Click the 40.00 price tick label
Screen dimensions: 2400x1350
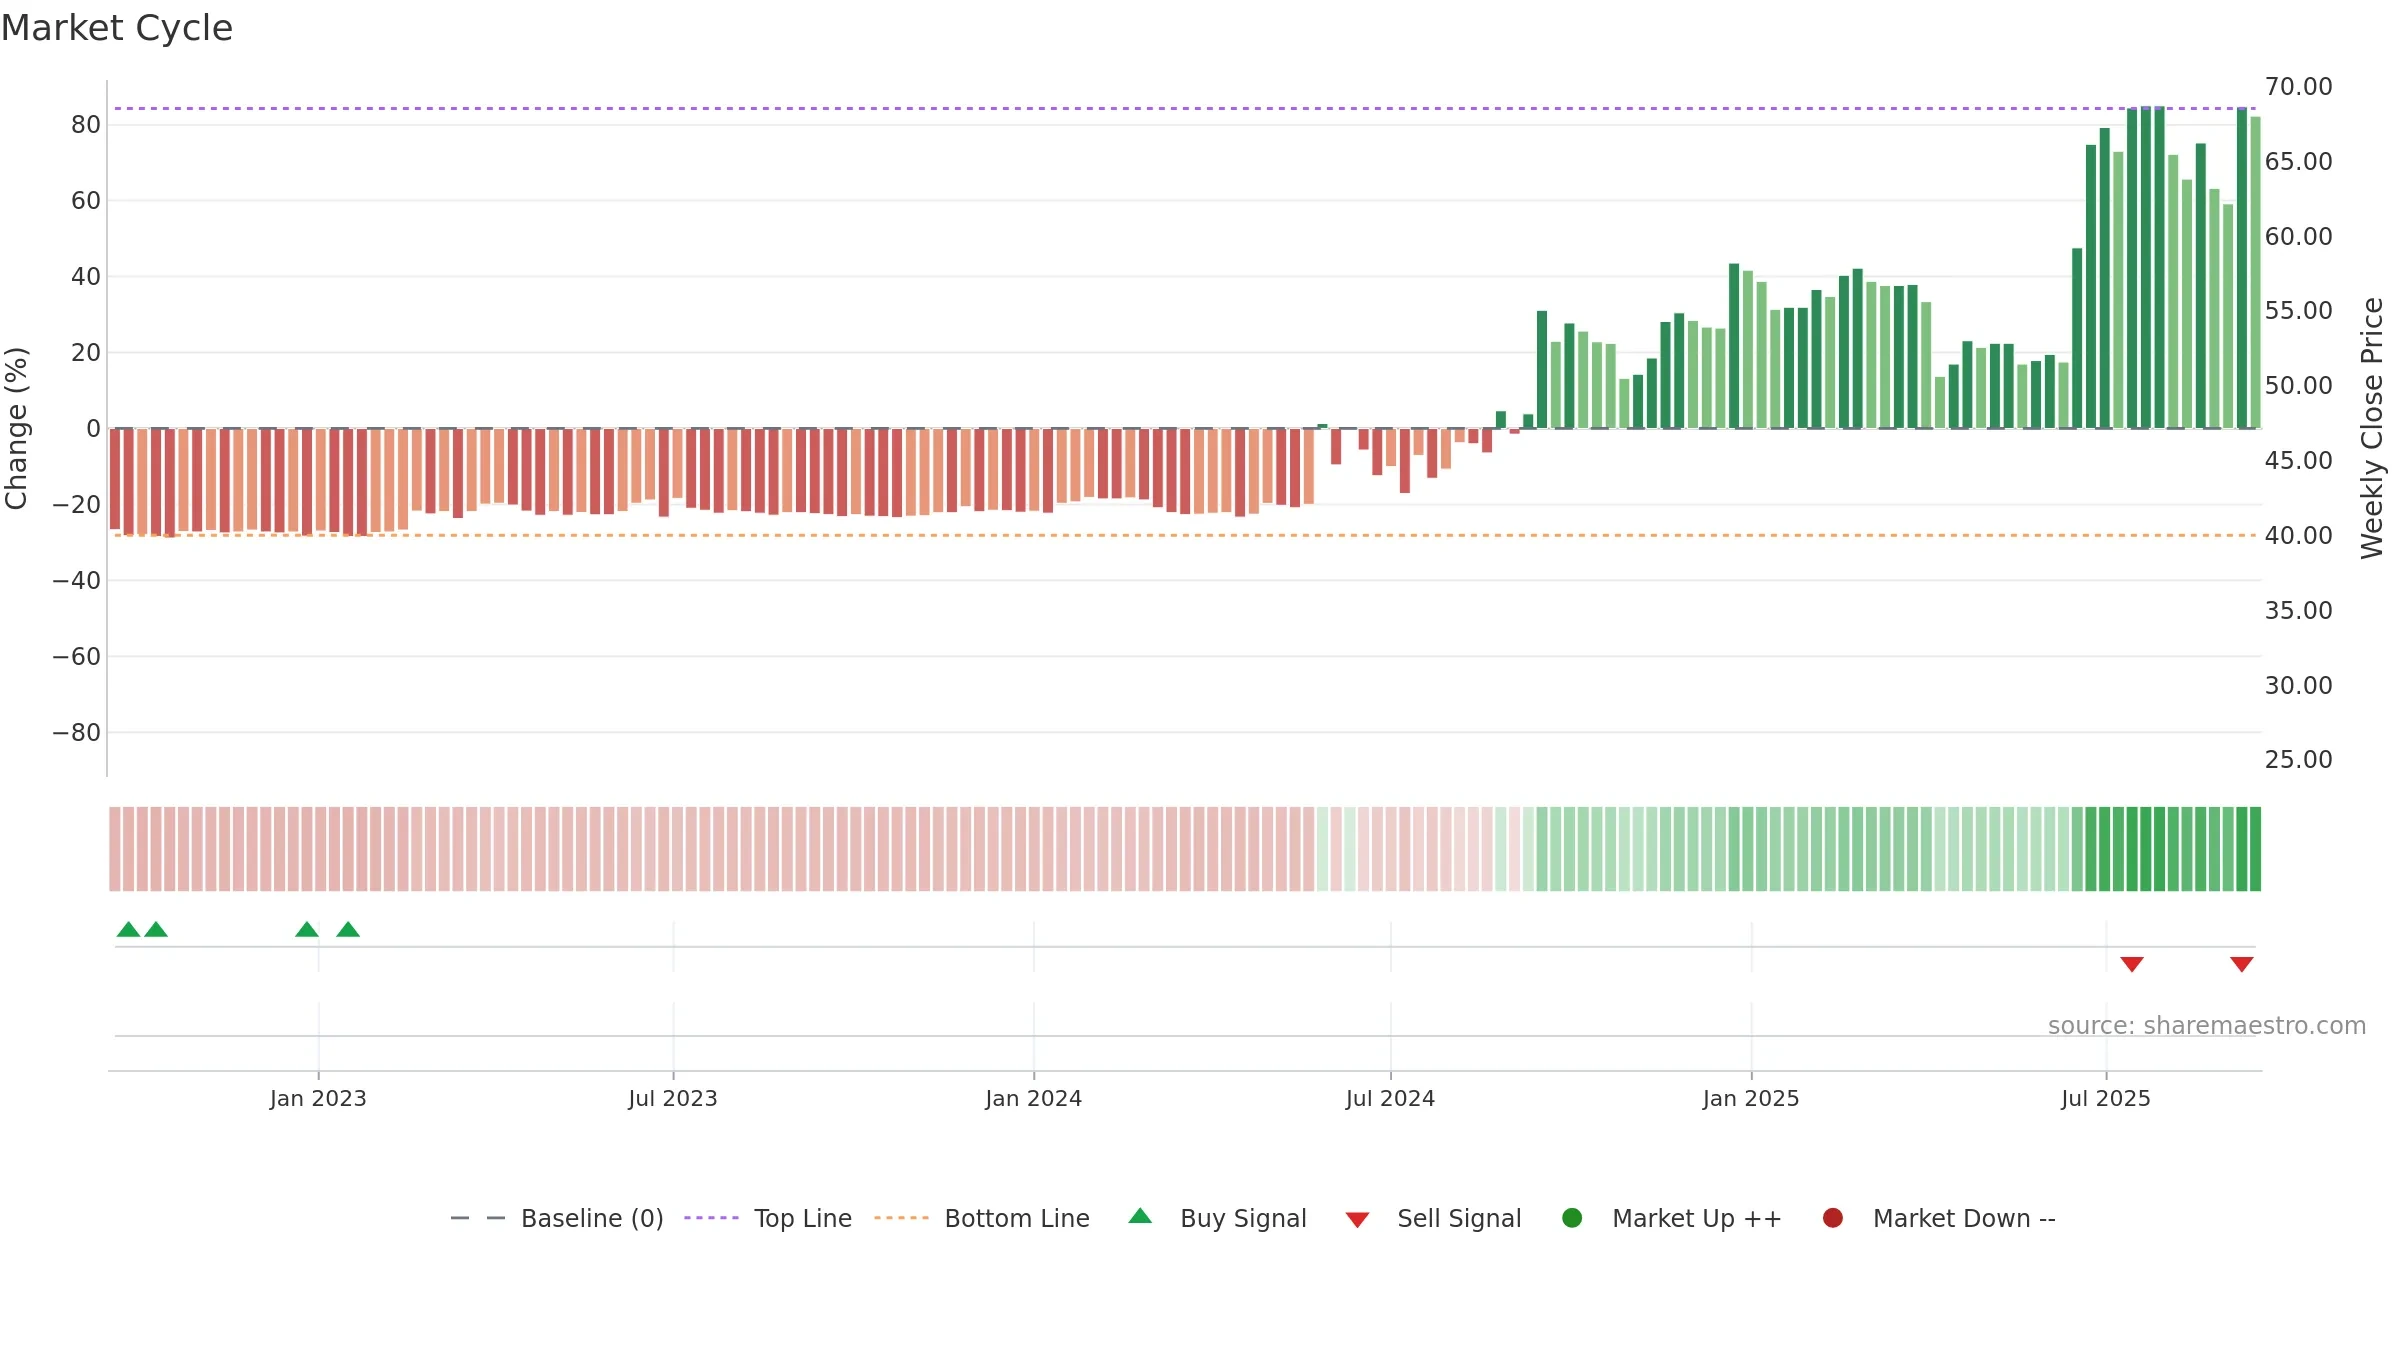2299,536
